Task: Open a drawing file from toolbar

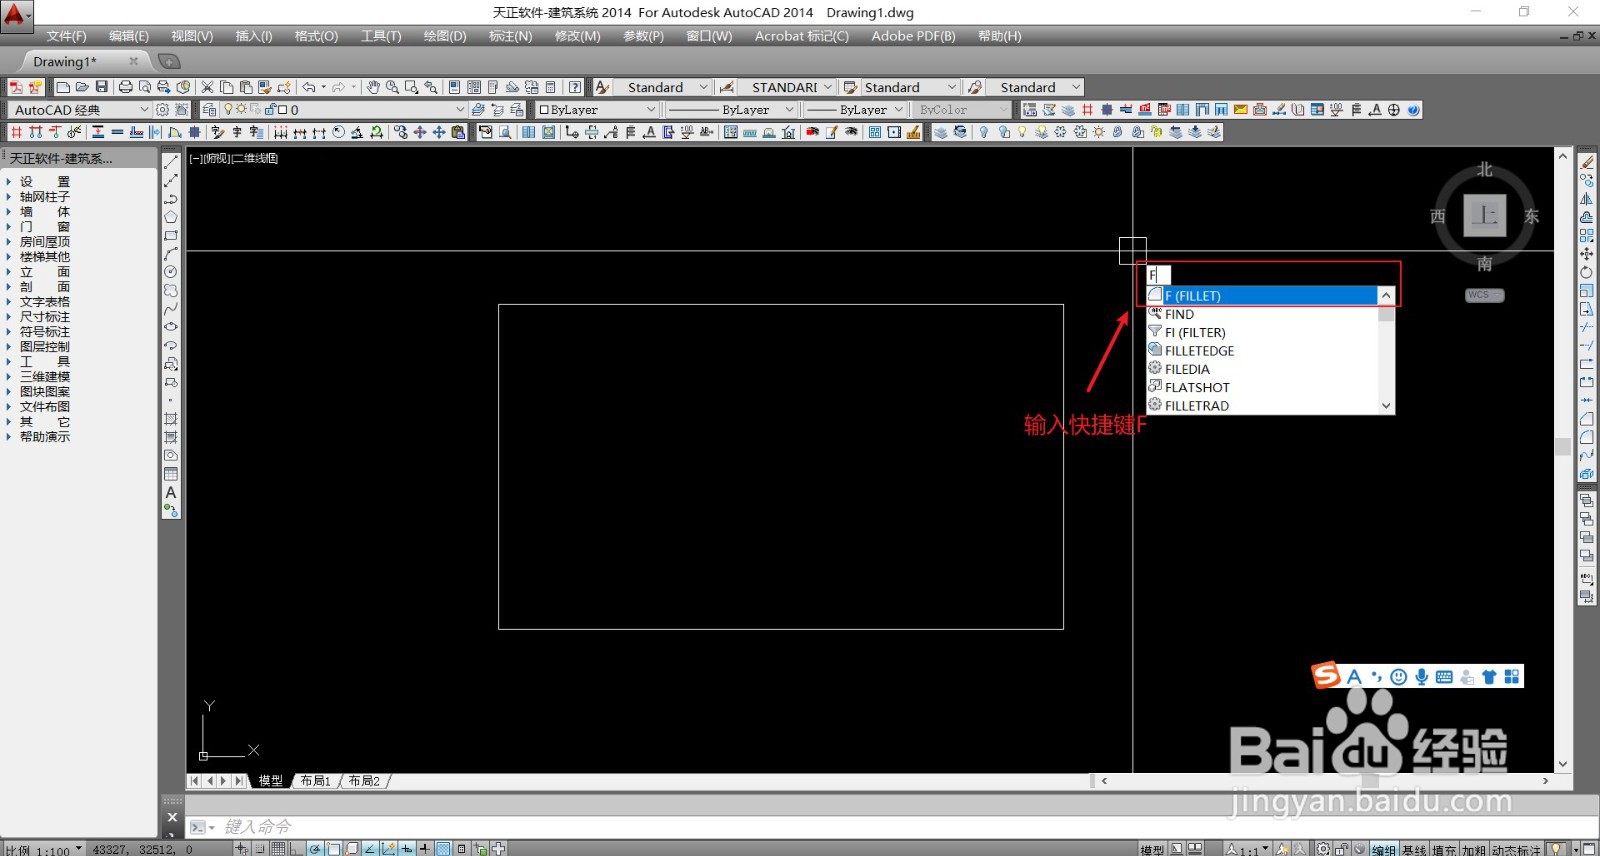Action: (82, 87)
